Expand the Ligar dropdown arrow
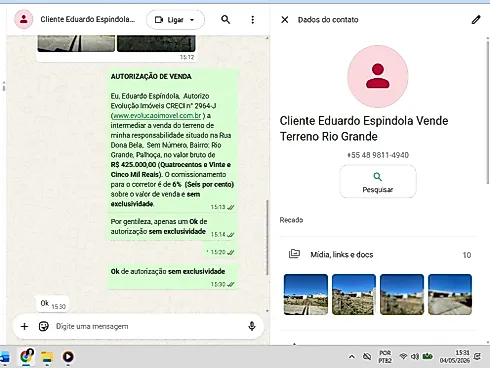490x368 pixels. point(192,20)
